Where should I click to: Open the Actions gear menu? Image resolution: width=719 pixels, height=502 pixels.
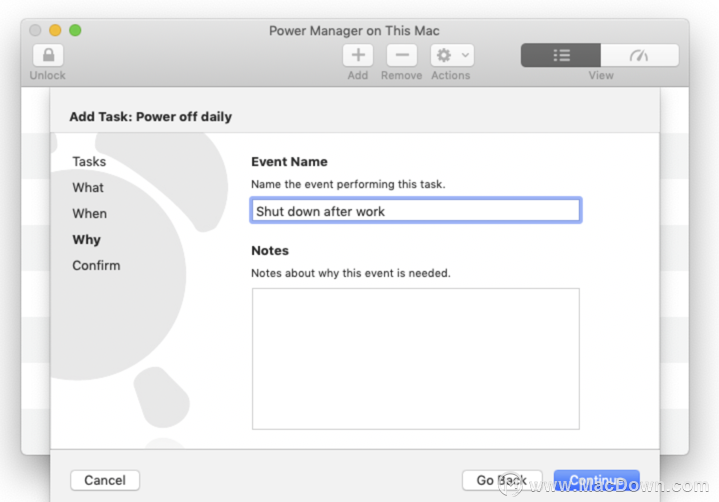click(x=452, y=55)
